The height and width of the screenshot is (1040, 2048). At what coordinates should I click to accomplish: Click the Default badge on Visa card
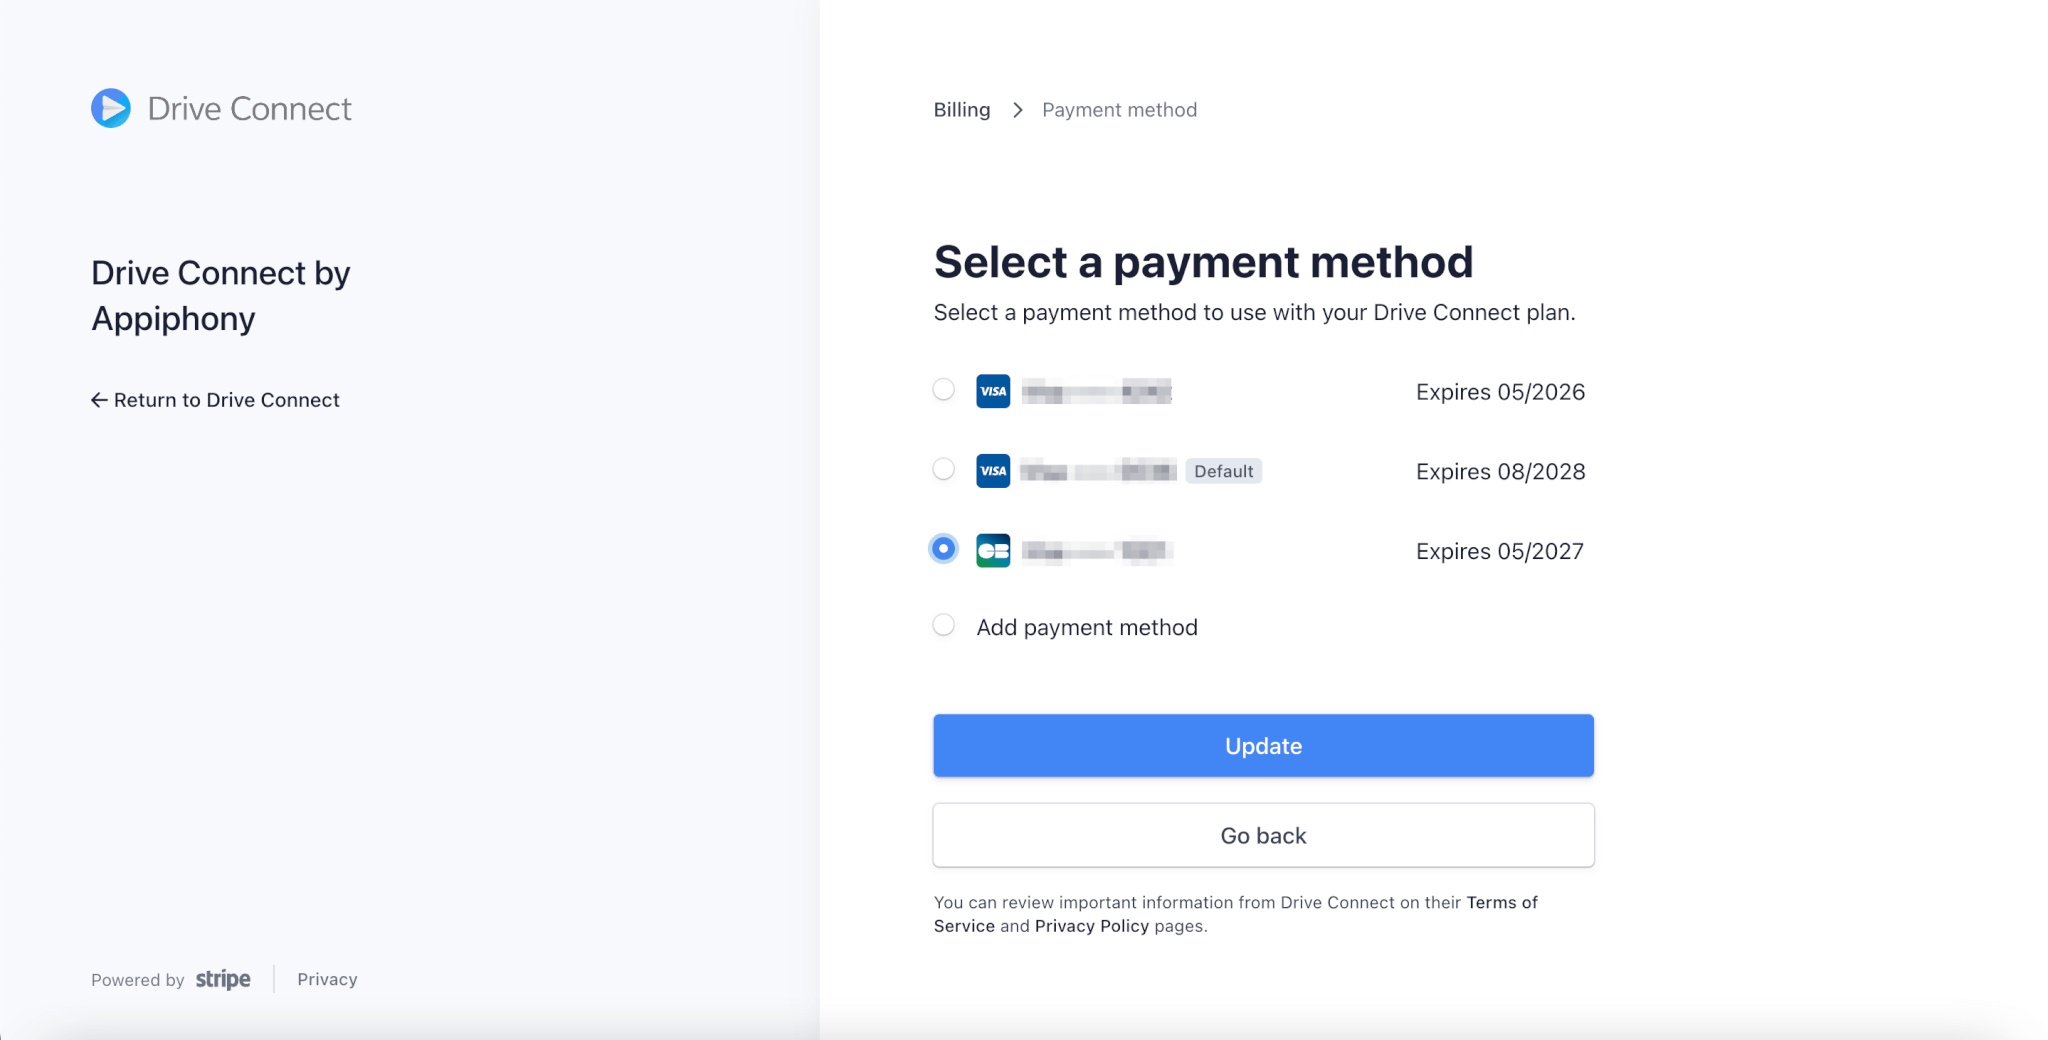coord(1223,471)
